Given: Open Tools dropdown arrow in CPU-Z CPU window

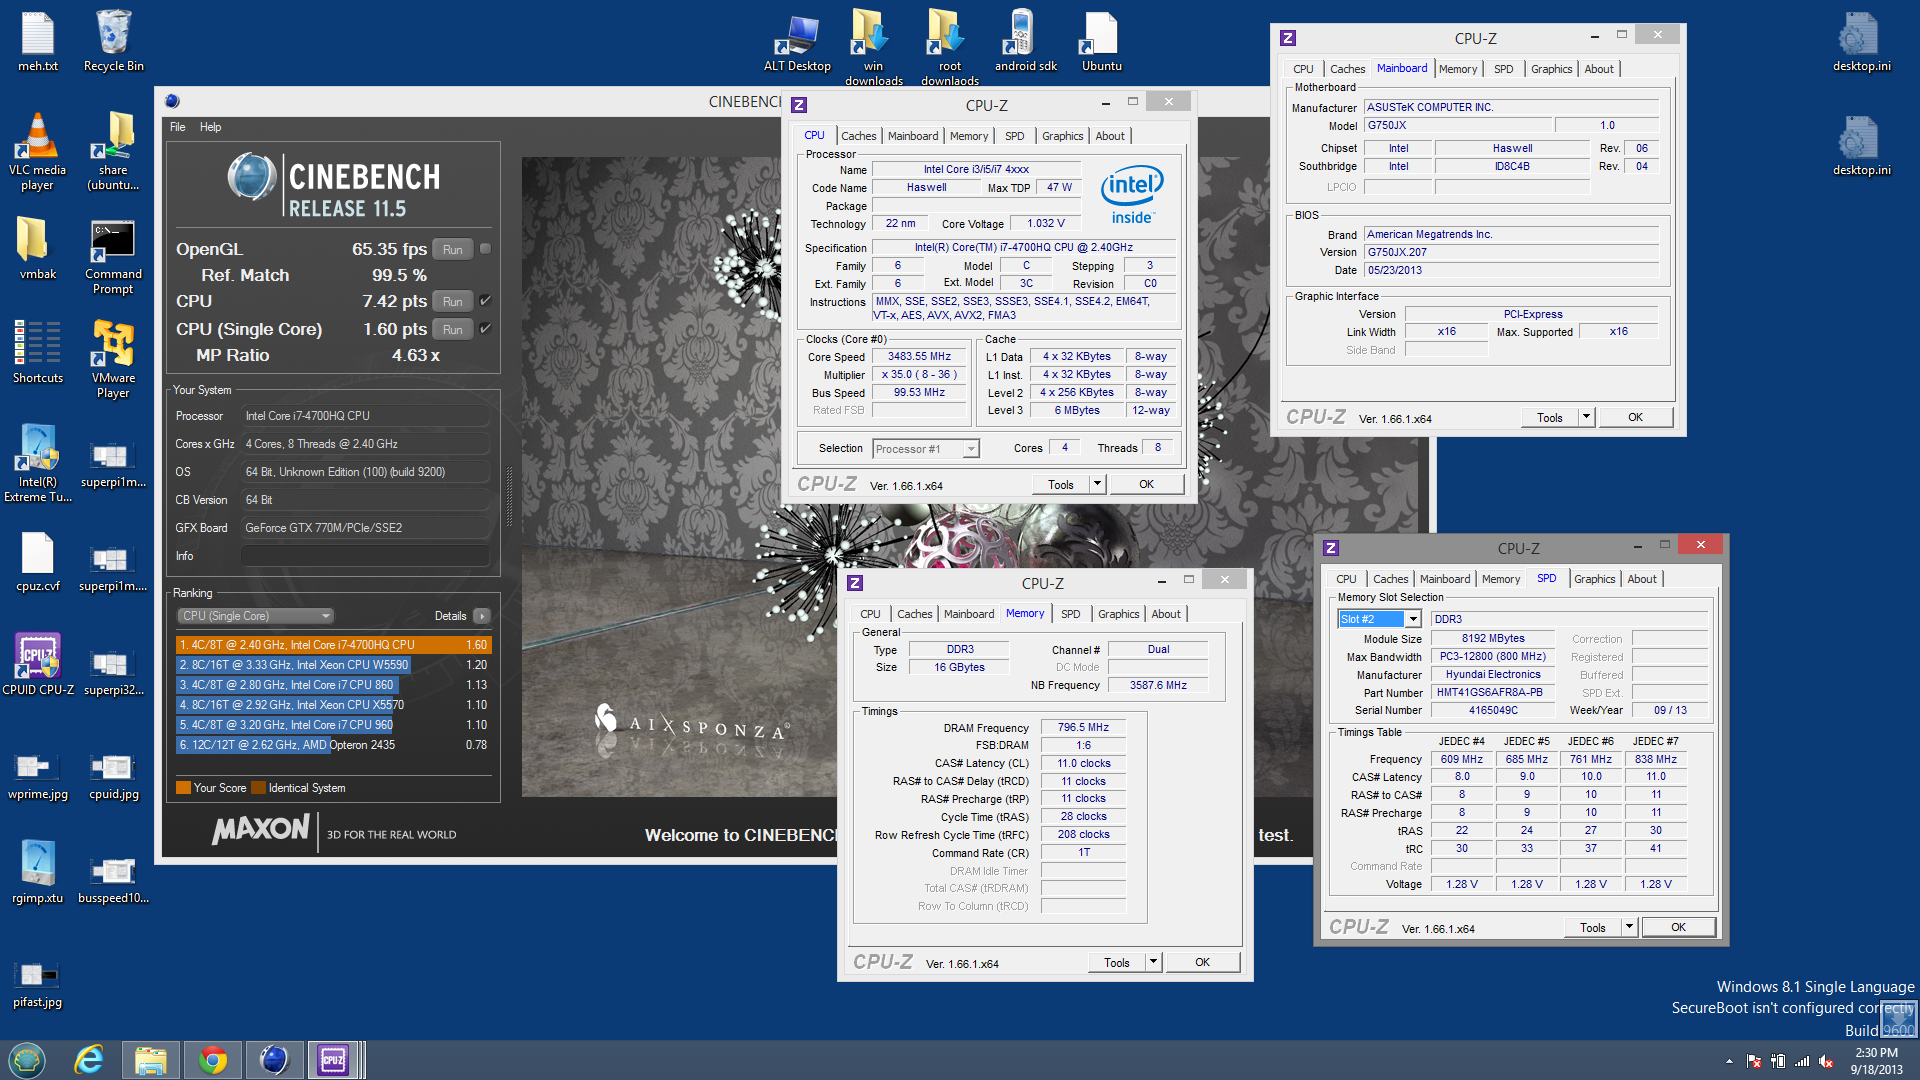Looking at the screenshot, I should tap(1097, 484).
